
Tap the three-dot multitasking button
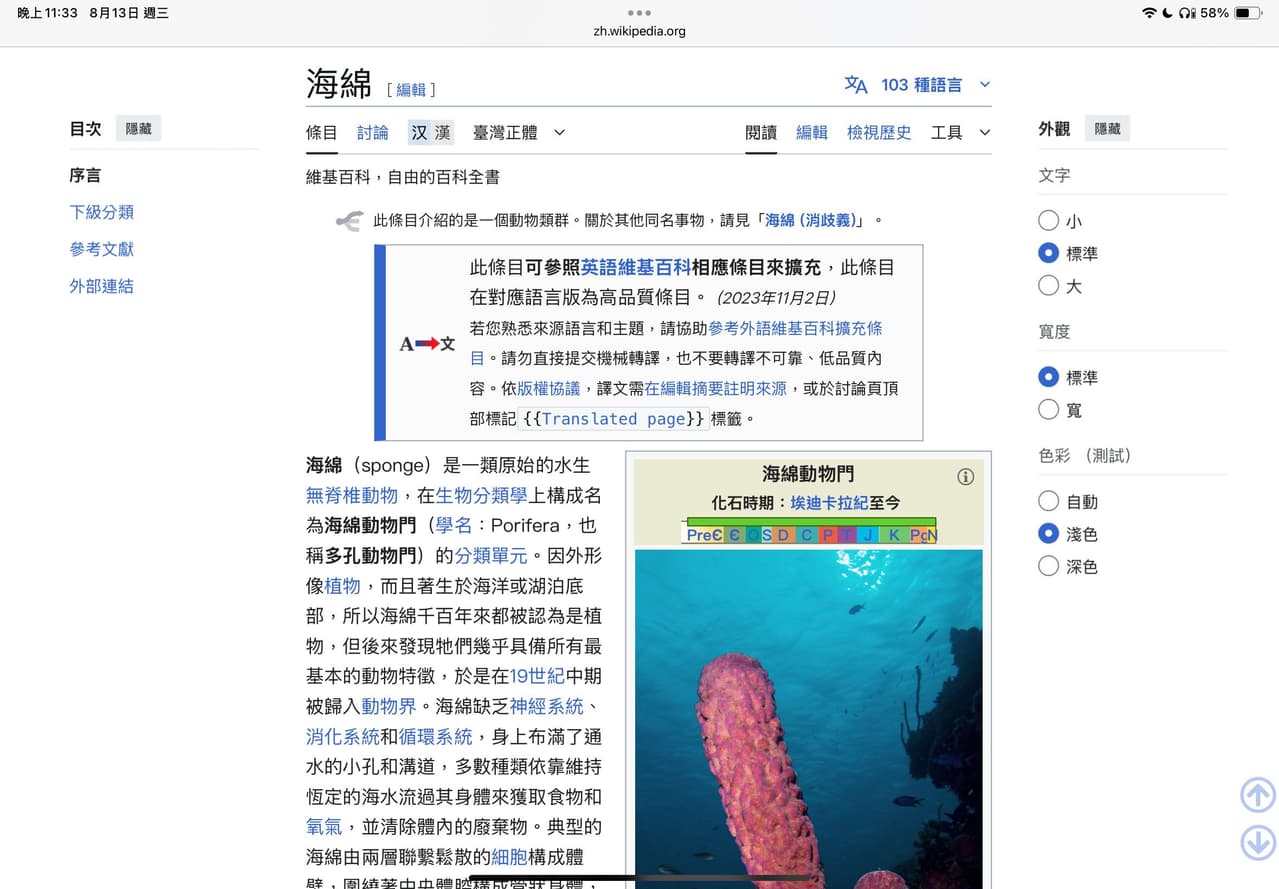(x=639, y=13)
